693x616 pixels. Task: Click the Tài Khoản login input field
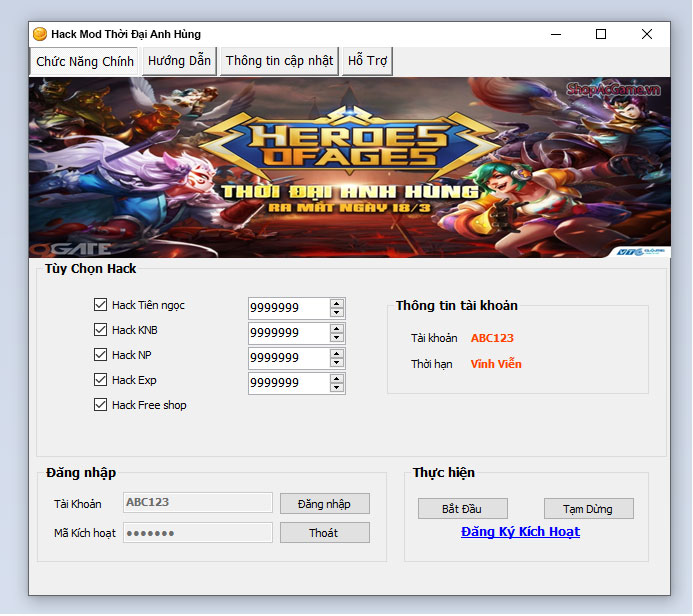[198, 502]
